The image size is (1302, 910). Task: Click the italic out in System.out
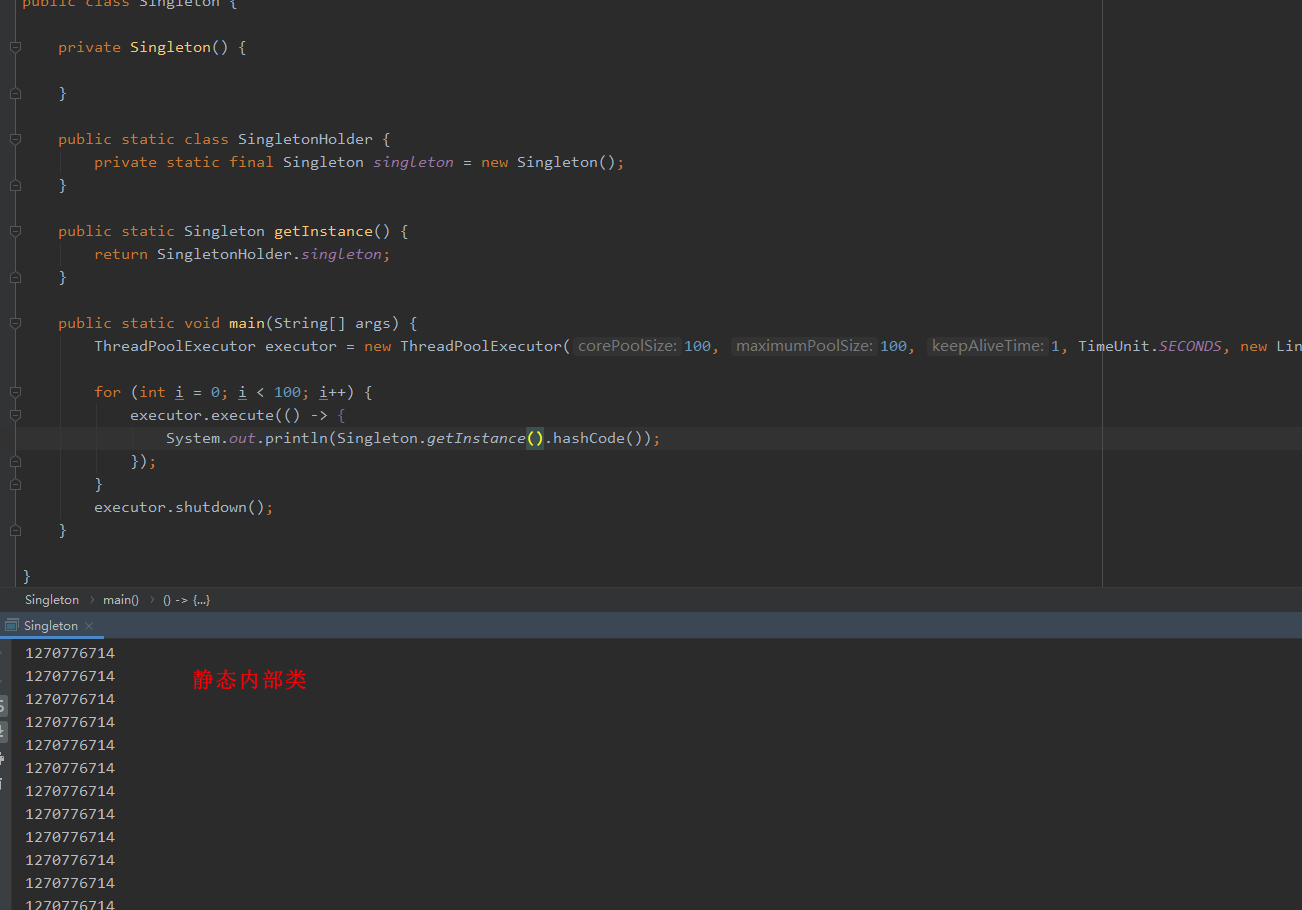pos(242,438)
